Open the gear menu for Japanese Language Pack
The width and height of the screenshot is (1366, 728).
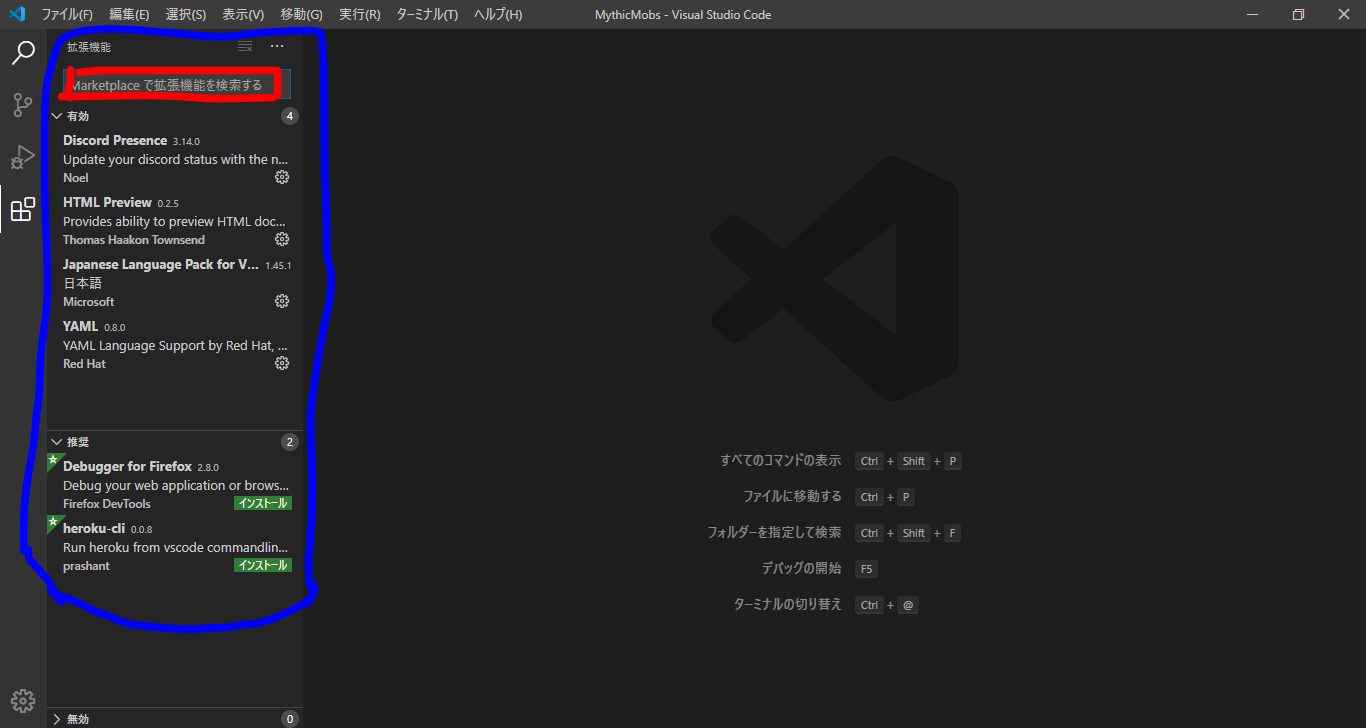pos(282,301)
